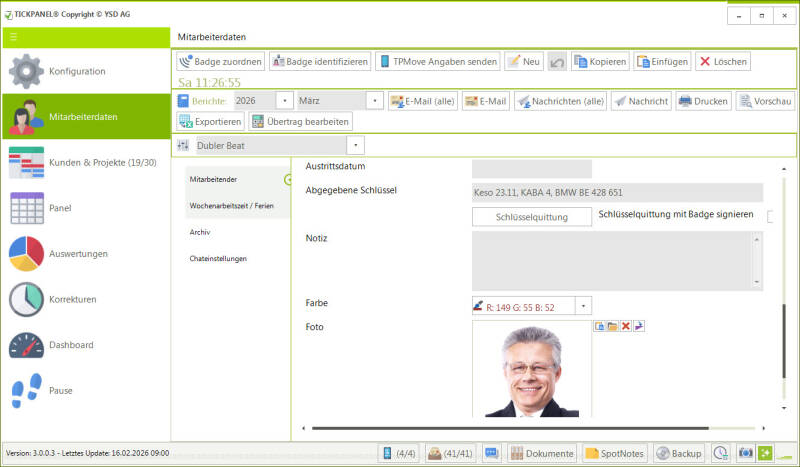Send TPMove Angaben
Viewport: 800px width, 467px height.
point(438,61)
